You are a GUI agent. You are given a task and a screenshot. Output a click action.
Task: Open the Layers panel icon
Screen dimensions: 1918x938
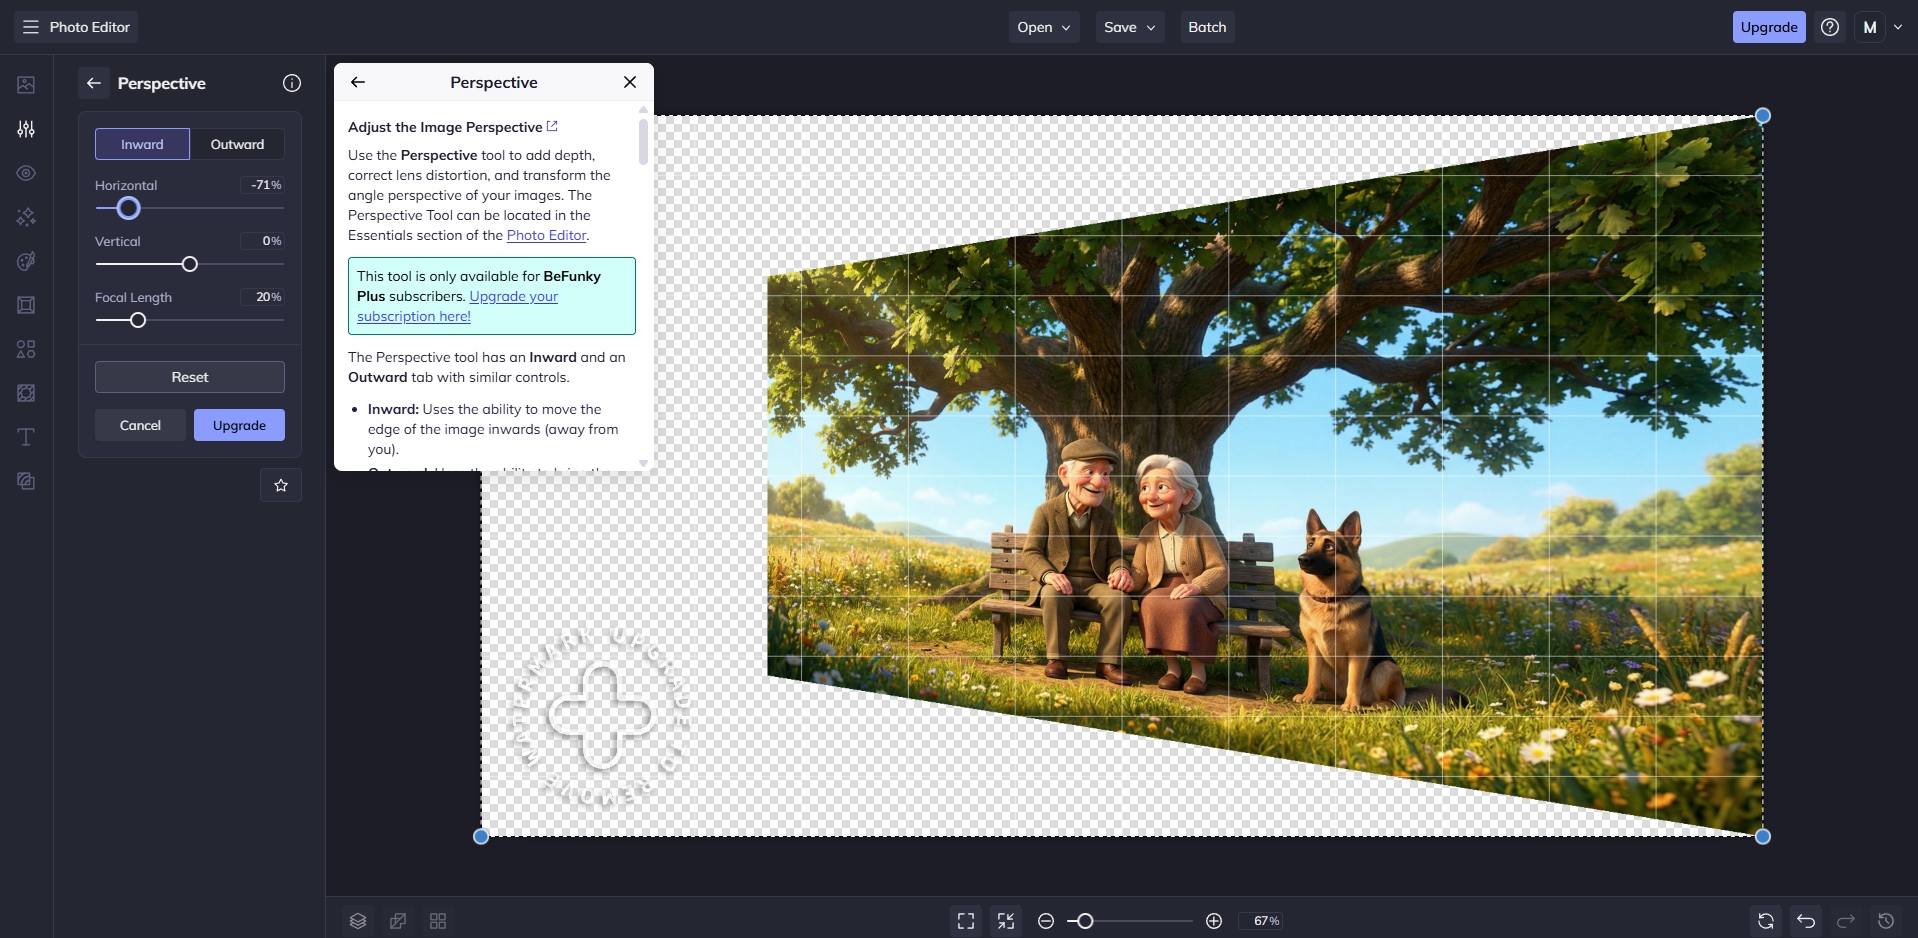[x=358, y=921]
